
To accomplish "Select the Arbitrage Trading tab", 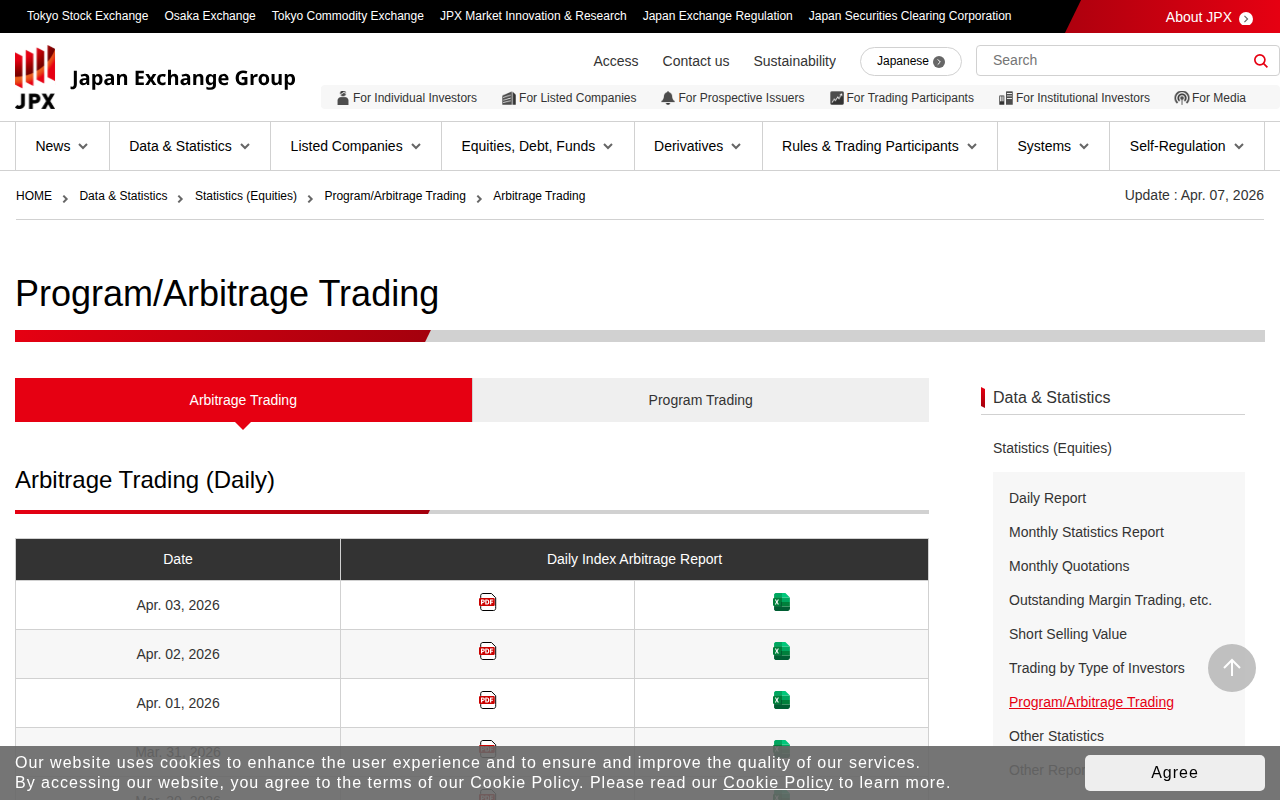I will click(x=243, y=400).
